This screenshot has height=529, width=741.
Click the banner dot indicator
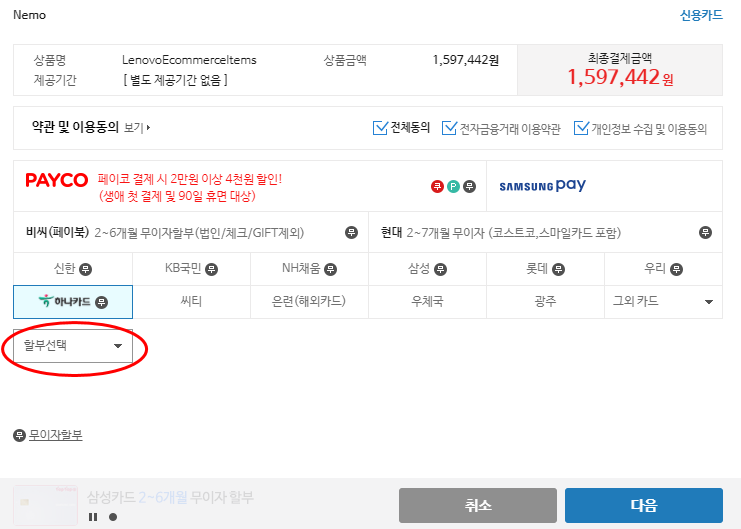113,517
